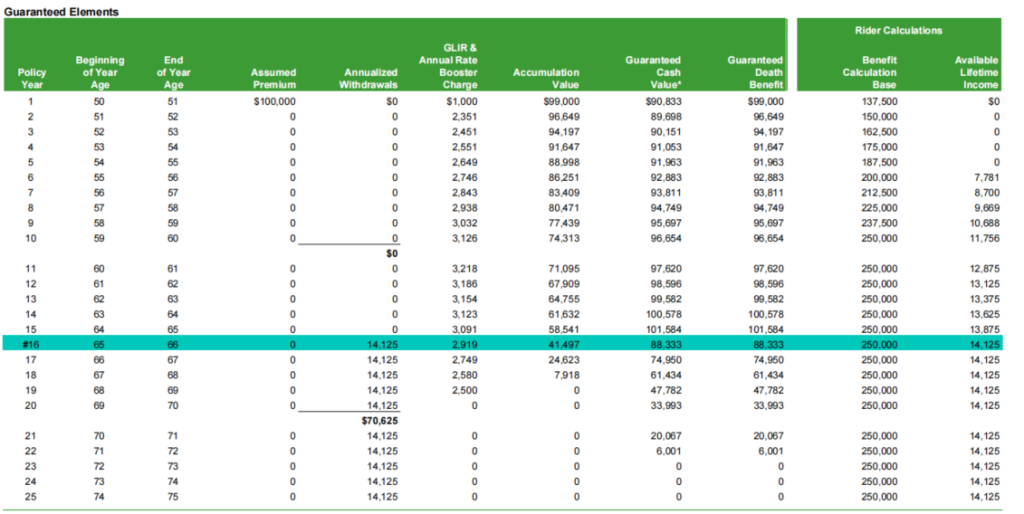Image resolution: width=1024 pixels, height=514 pixels.
Task: Click the Accumulation Value column header
Action: click(545, 78)
